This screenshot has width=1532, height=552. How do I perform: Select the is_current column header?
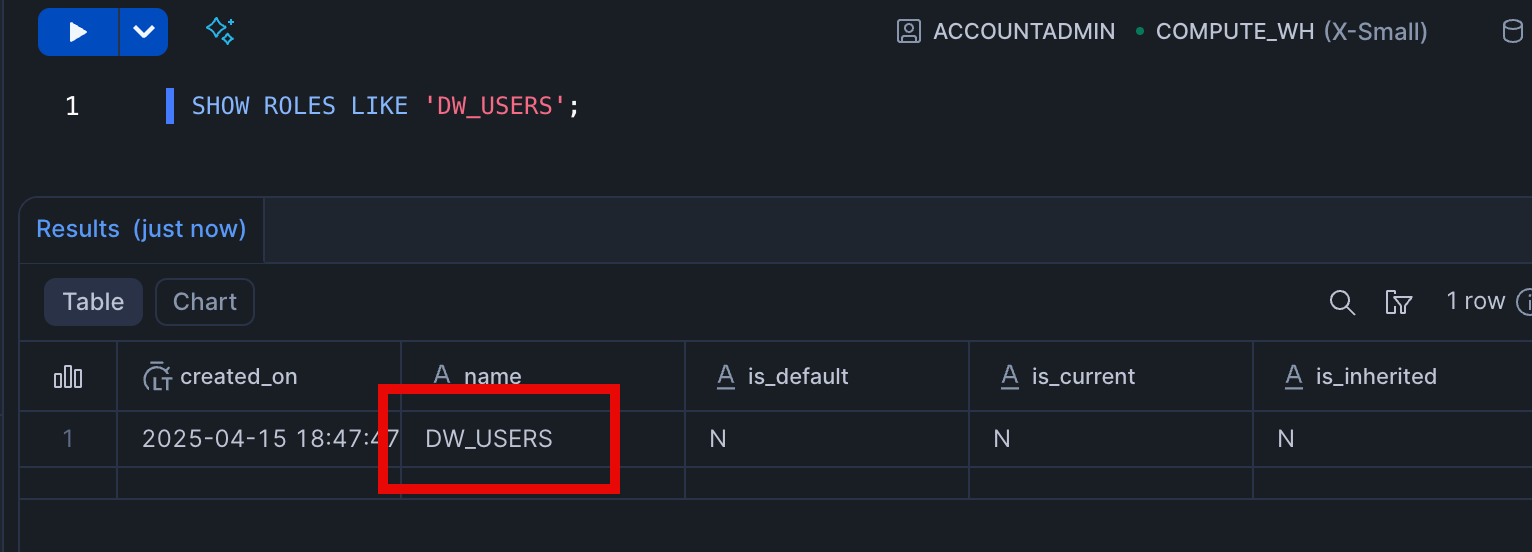point(1083,377)
